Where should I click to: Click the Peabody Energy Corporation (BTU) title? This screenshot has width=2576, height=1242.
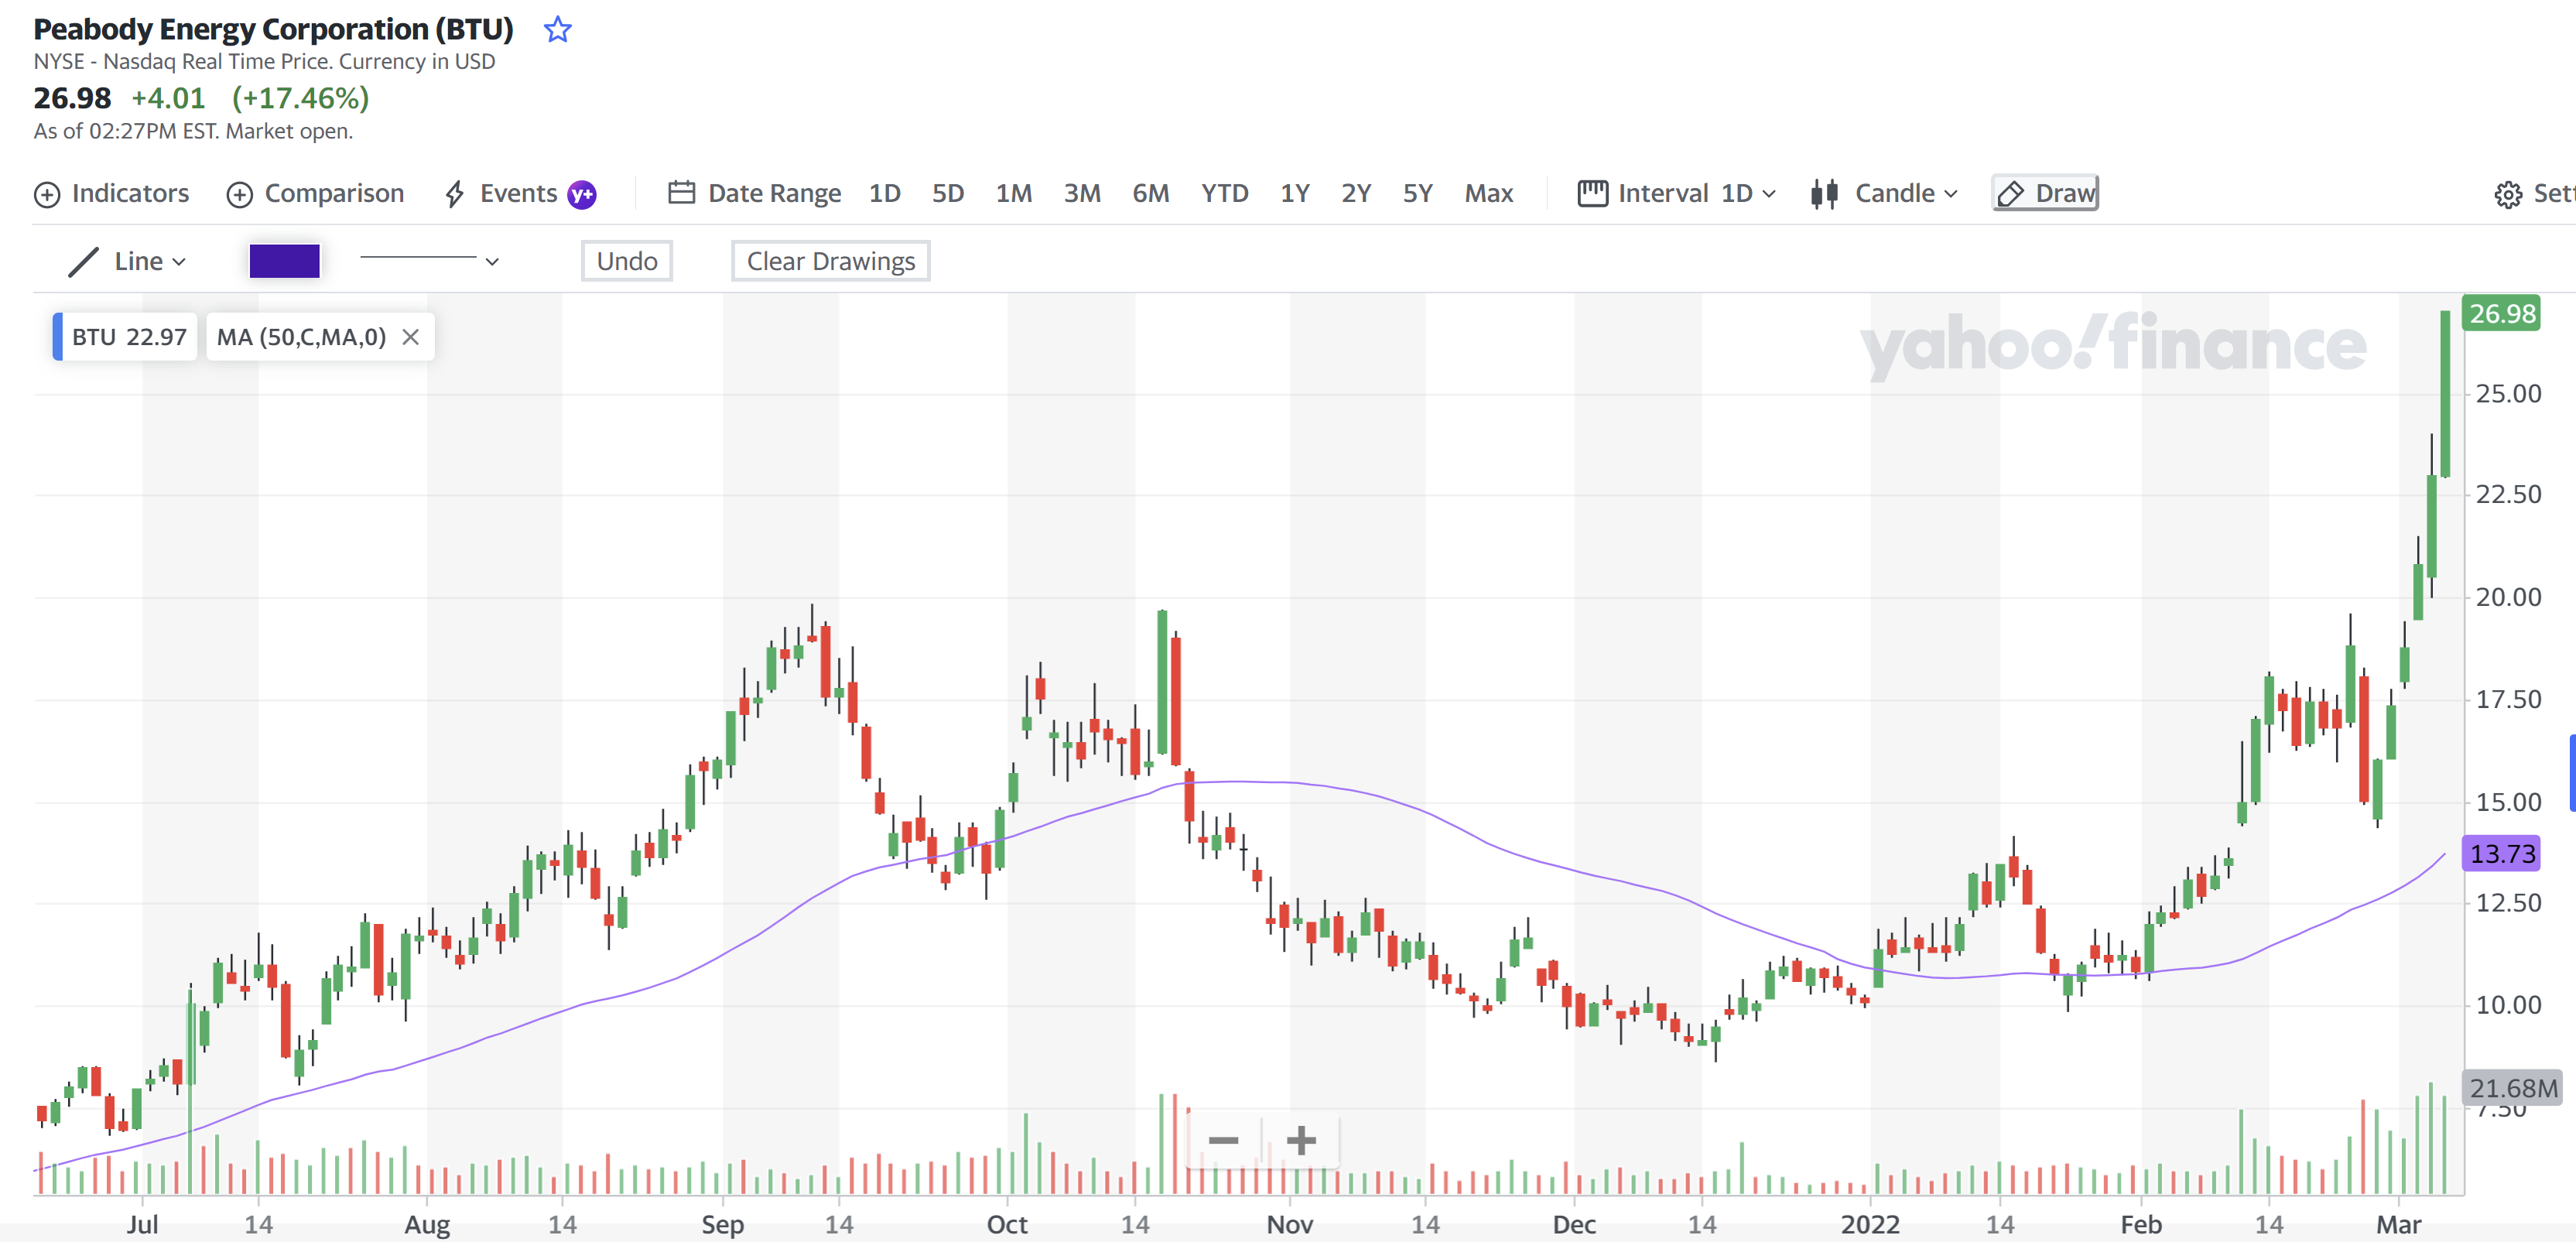tap(273, 29)
